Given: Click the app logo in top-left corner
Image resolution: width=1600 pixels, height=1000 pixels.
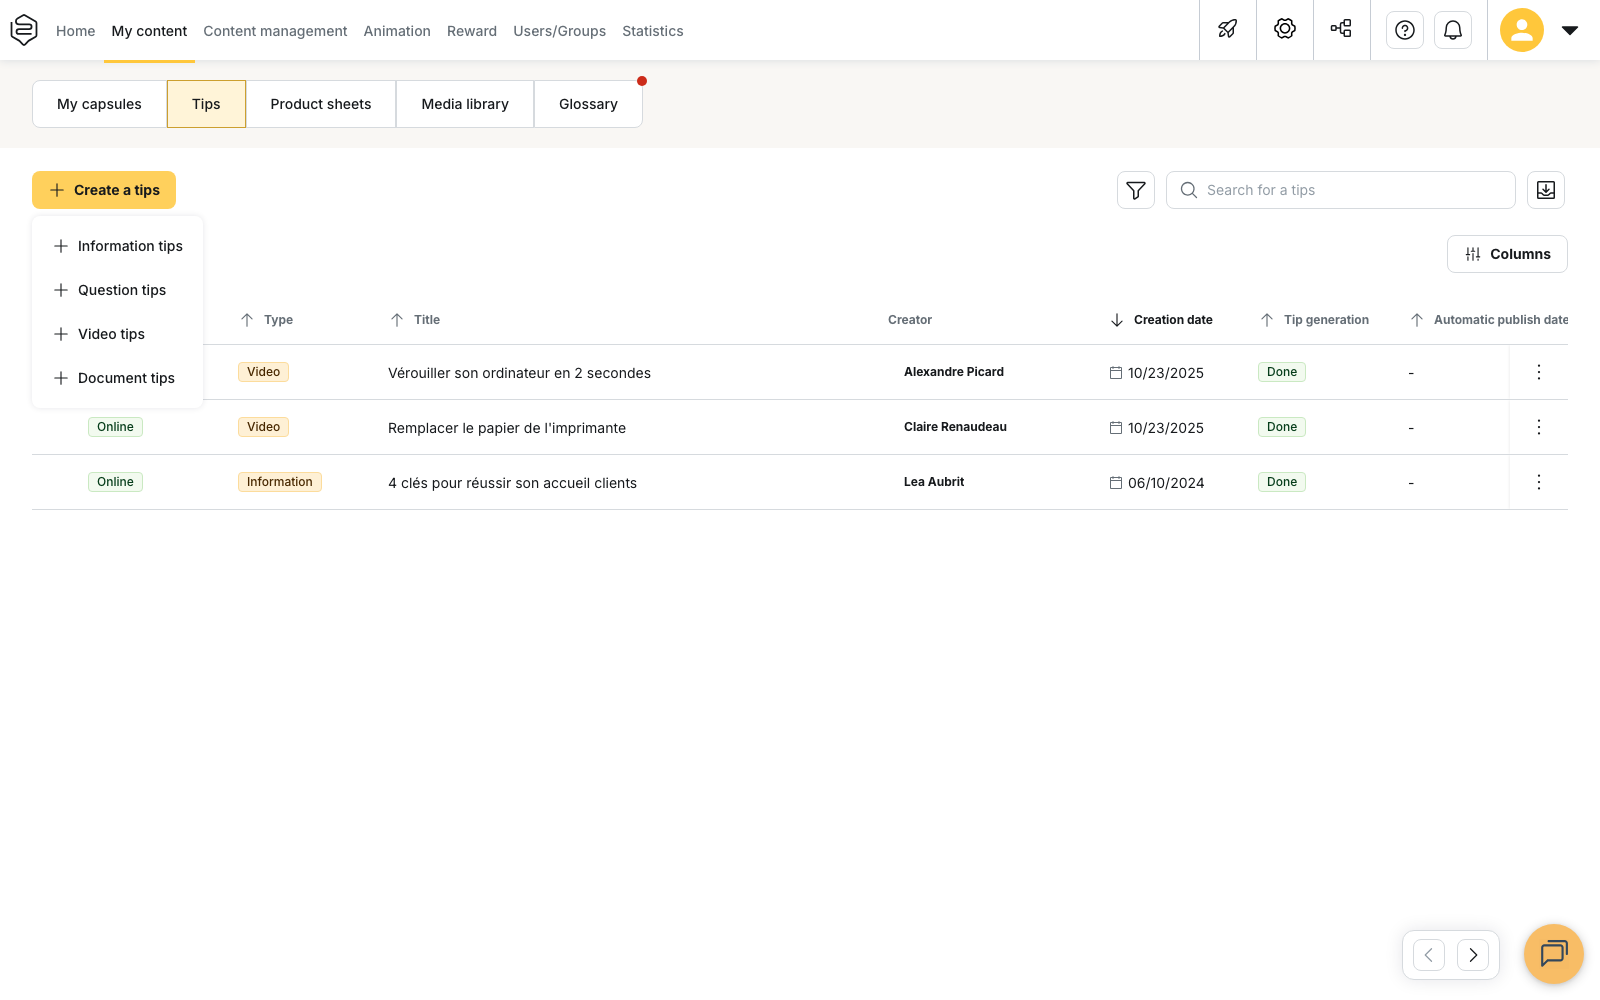Looking at the screenshot, I should pos(24,30).
